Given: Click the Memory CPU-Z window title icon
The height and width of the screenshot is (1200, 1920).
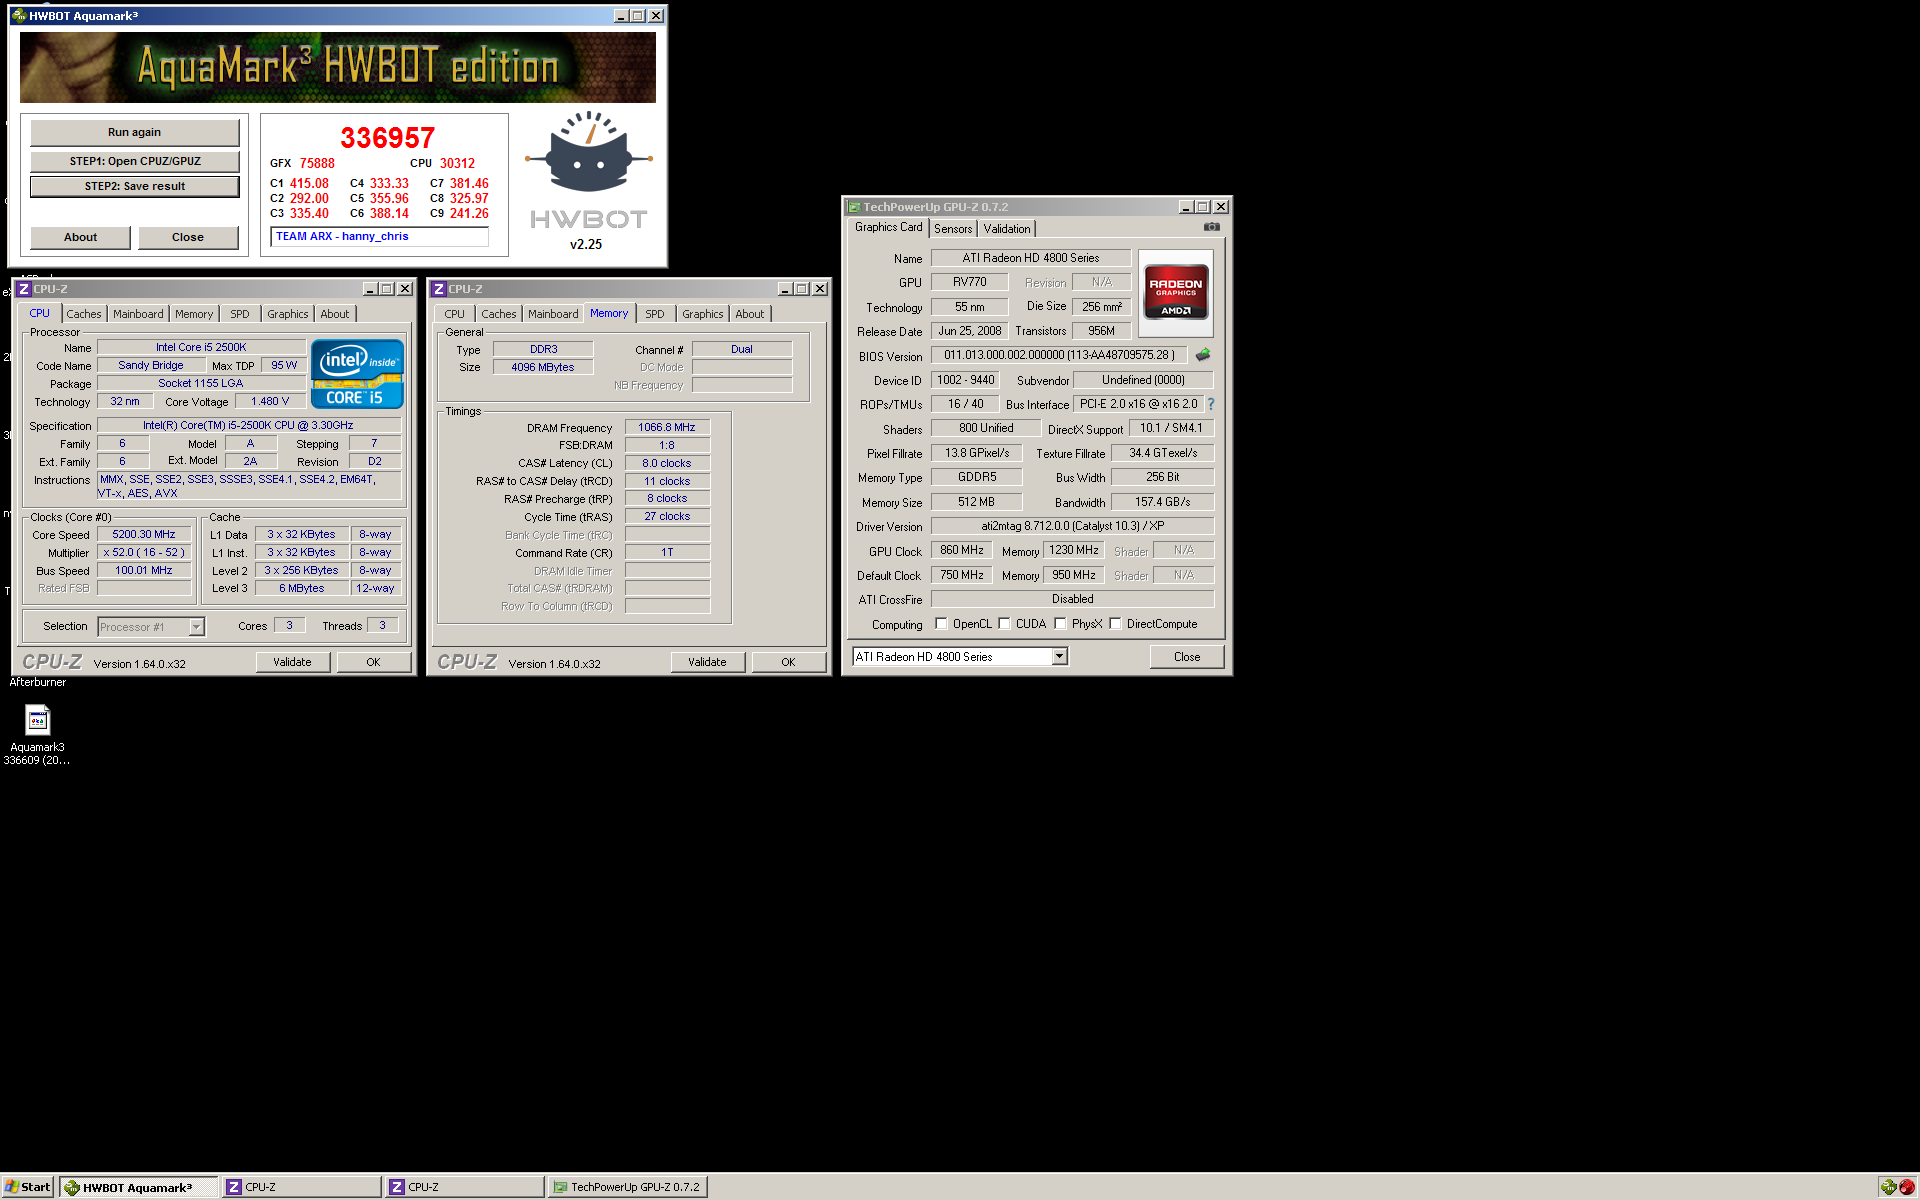Looking at the screenshot, I should tap(439, 289).
